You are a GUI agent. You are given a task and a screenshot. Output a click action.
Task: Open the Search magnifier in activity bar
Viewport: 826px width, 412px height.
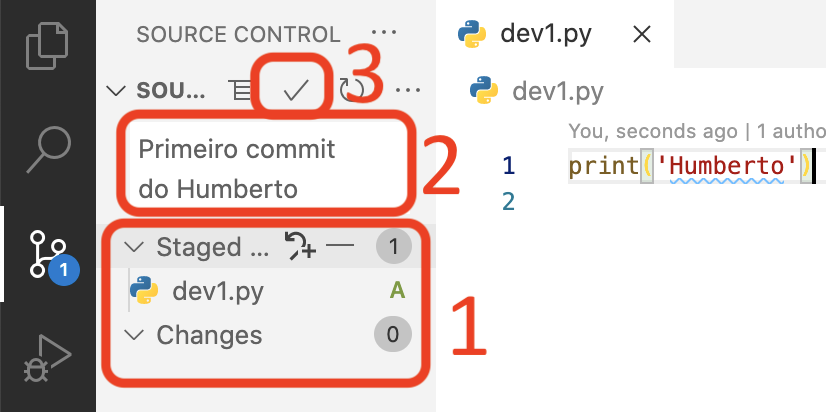point(48,150)
